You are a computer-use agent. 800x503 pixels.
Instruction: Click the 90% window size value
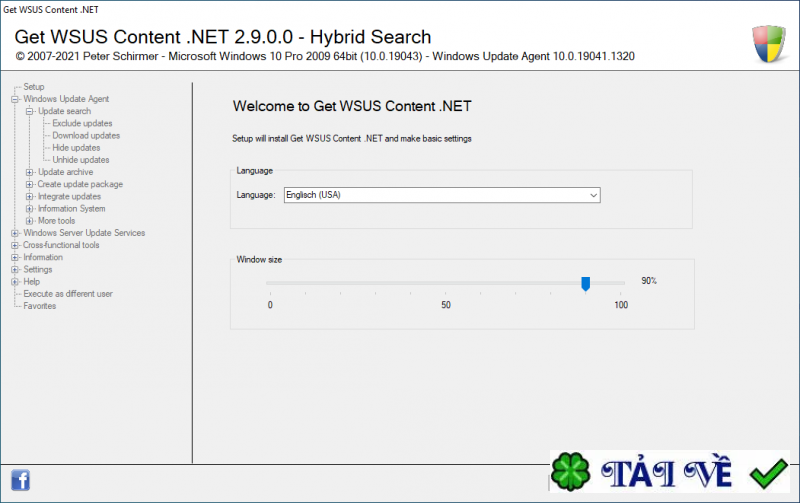[x=649, y=281]
